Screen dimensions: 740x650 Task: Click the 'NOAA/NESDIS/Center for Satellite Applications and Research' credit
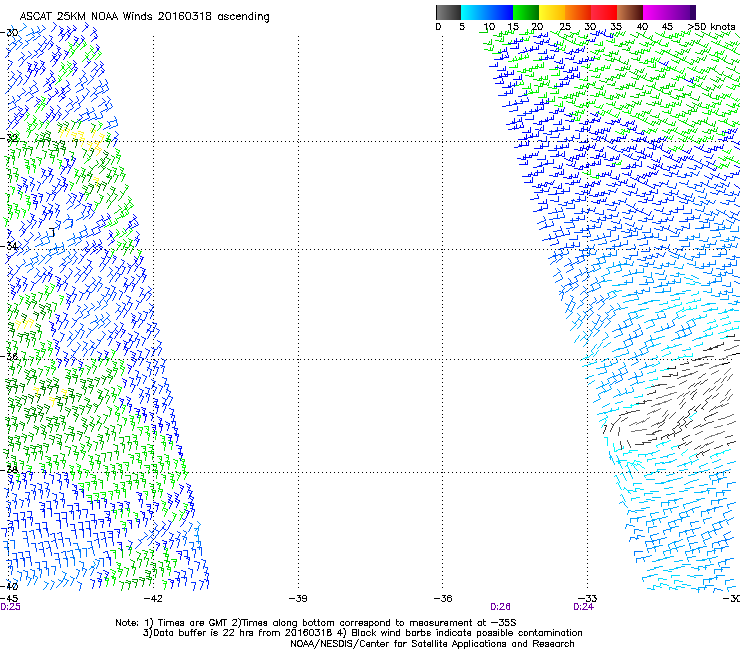[432, 644]
